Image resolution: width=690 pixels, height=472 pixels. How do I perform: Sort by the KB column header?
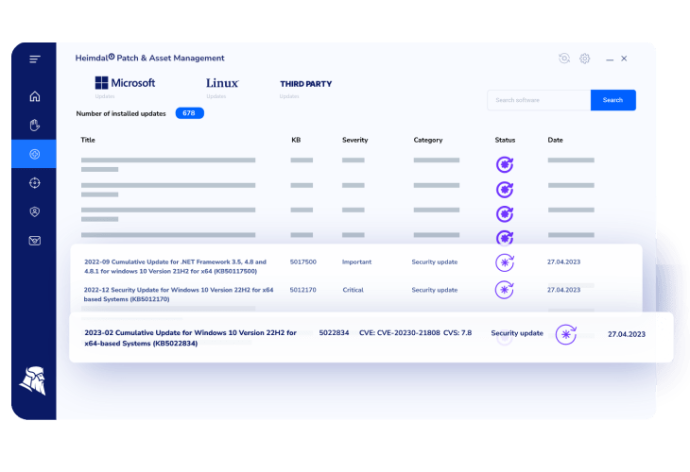pos(296,140)
